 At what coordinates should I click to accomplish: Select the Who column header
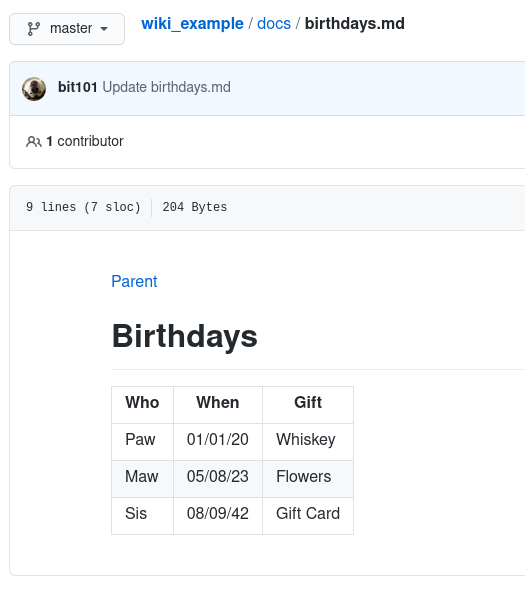click(x=142, y=405)
